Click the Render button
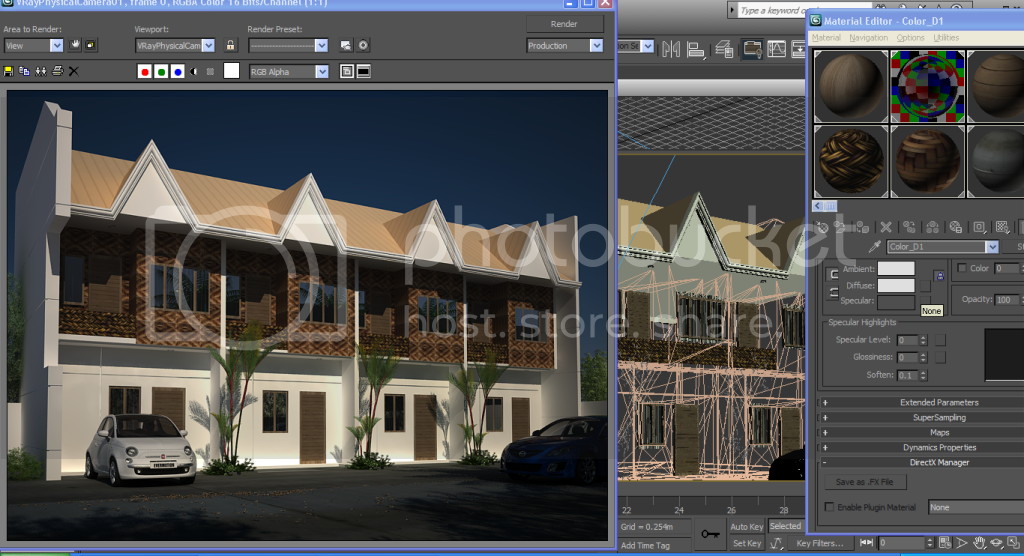The height and width of the screenshot is (556, 1024). coord(564,24)
